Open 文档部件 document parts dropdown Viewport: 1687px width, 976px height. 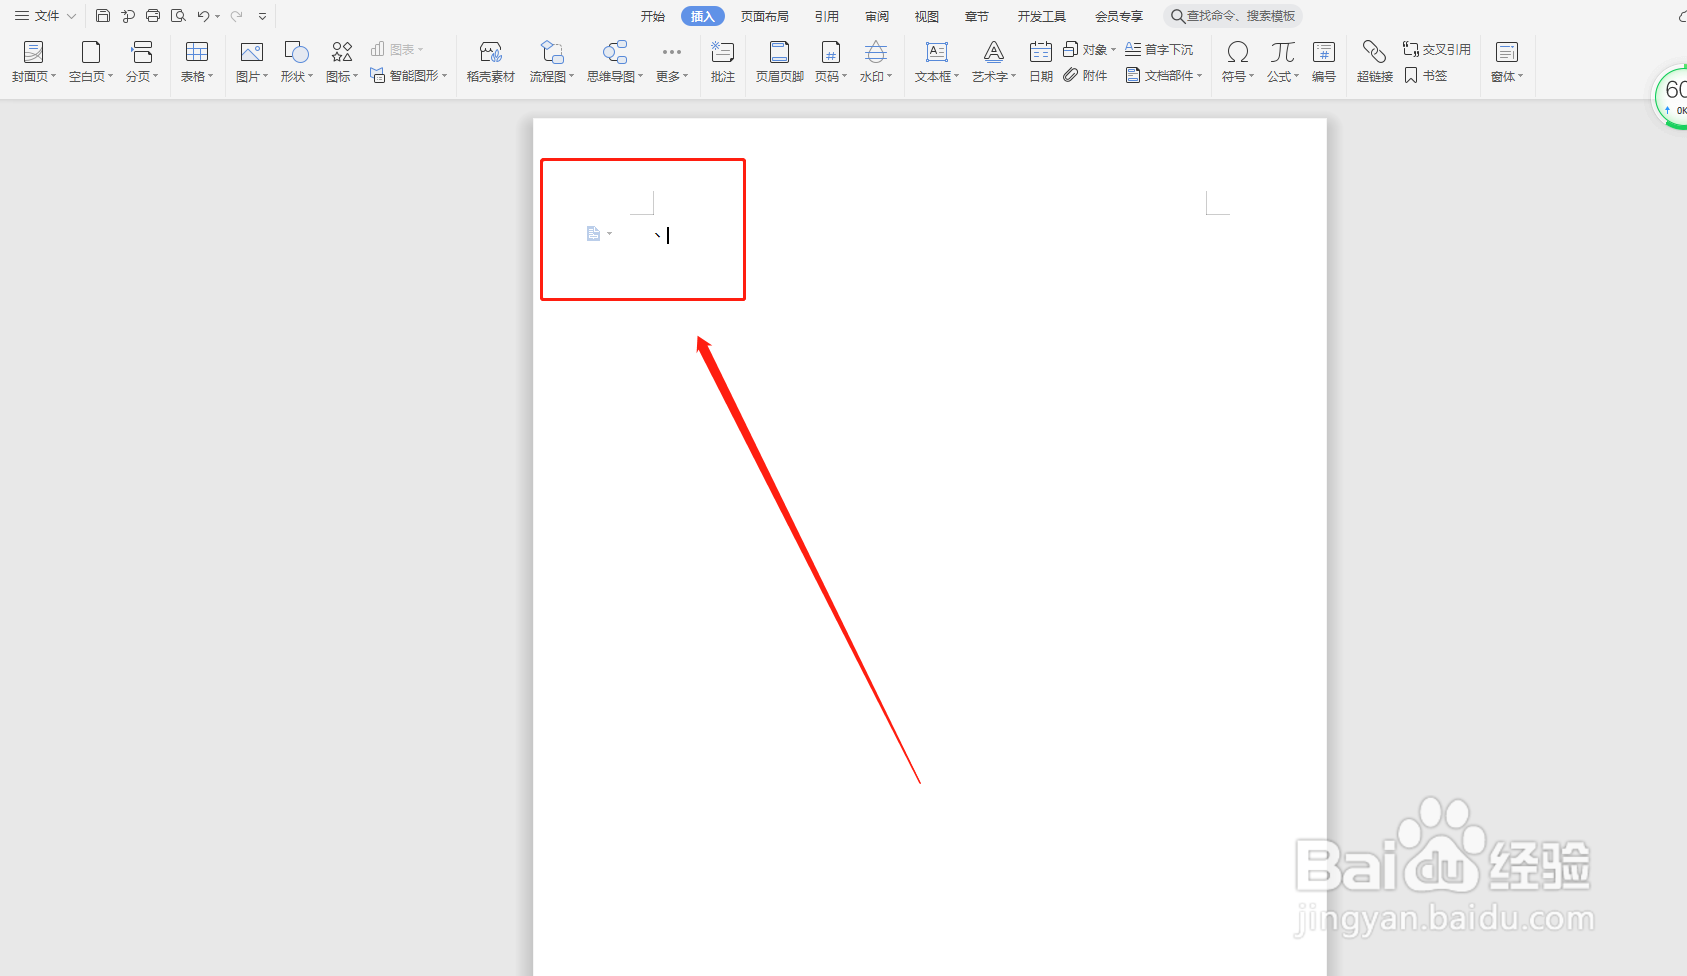point(1164,76)
